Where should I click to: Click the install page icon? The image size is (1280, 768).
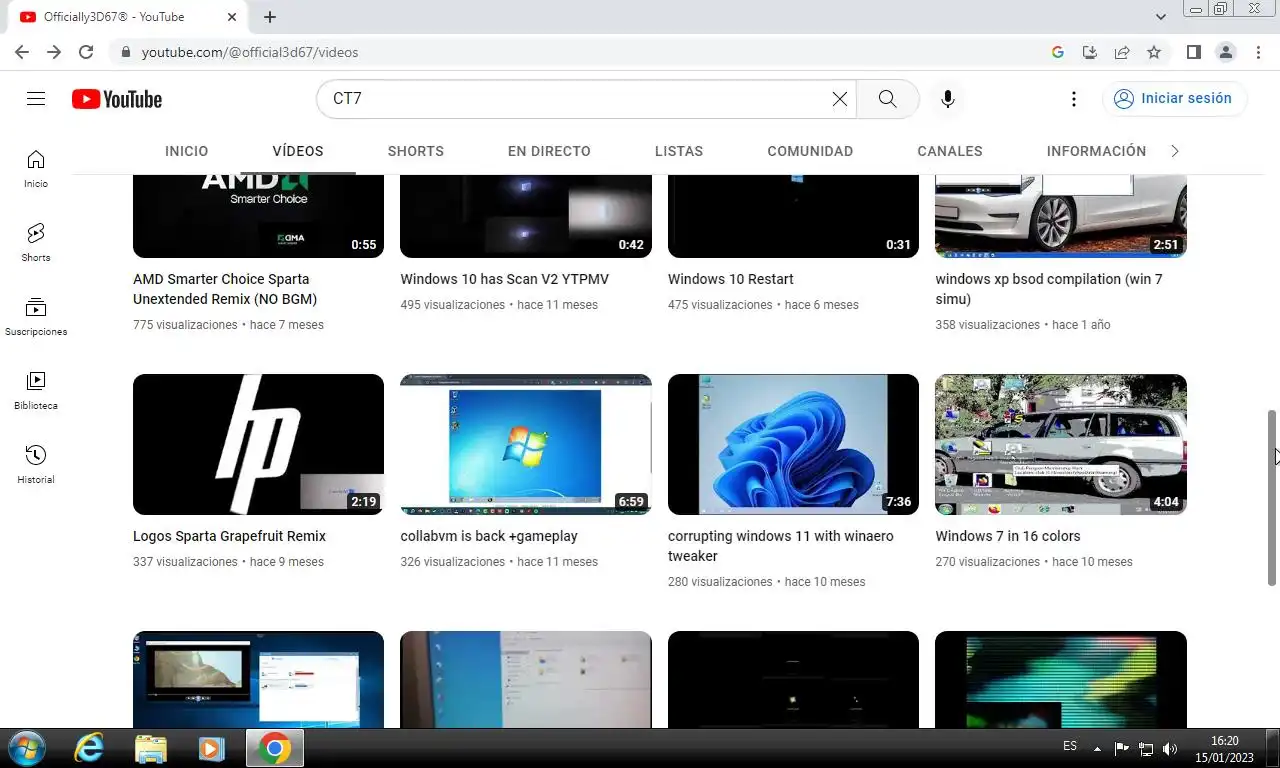coord(1090,52)
